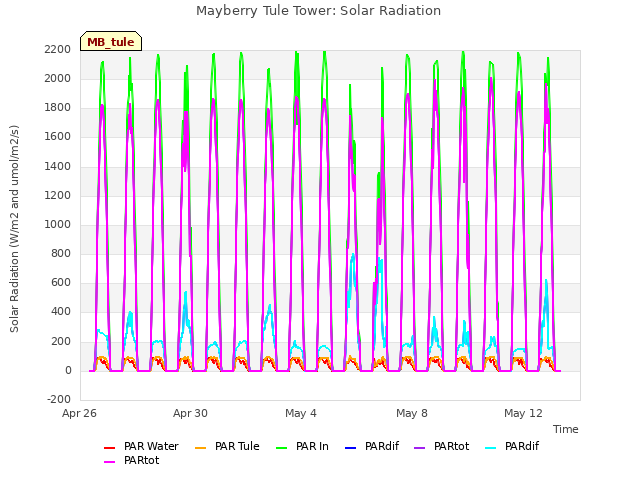Click the MB_tule site label tag
The image size is (640, 480).
tap(111, 41)
